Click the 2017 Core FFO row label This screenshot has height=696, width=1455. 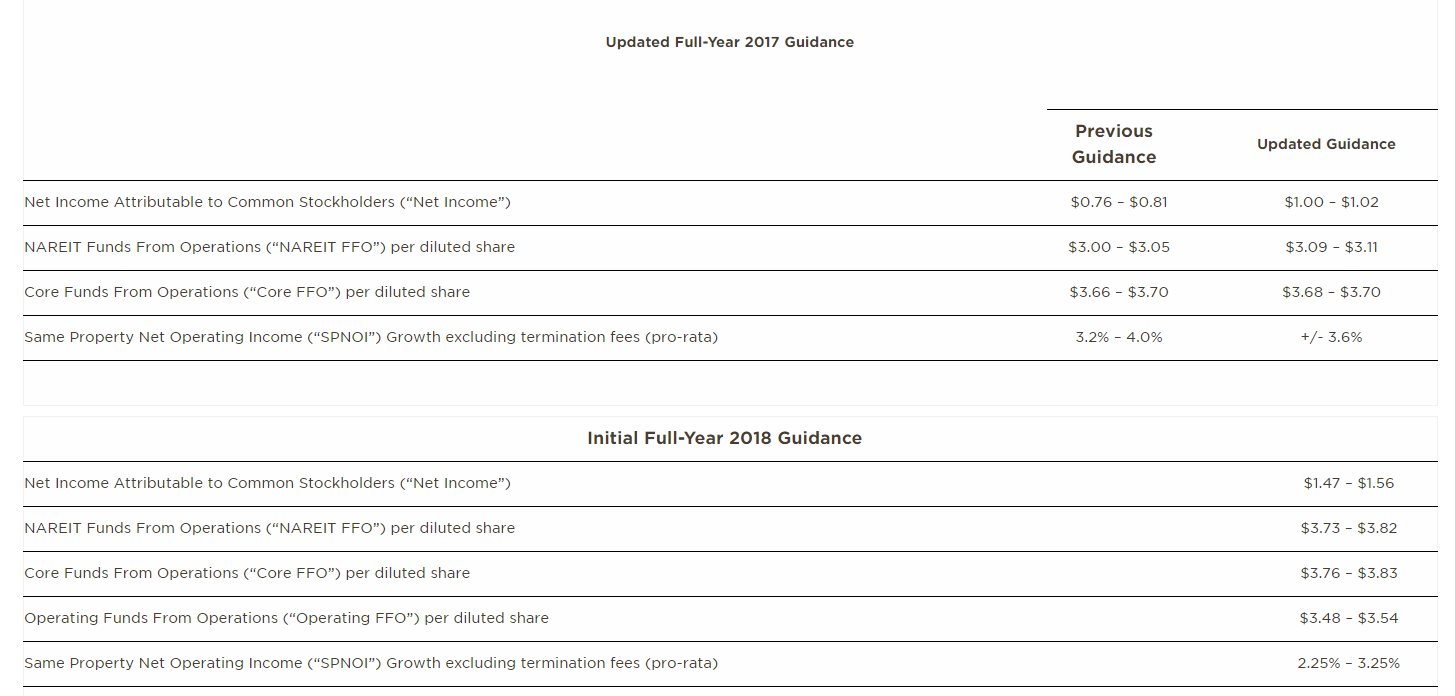click(x=247, y=292)
